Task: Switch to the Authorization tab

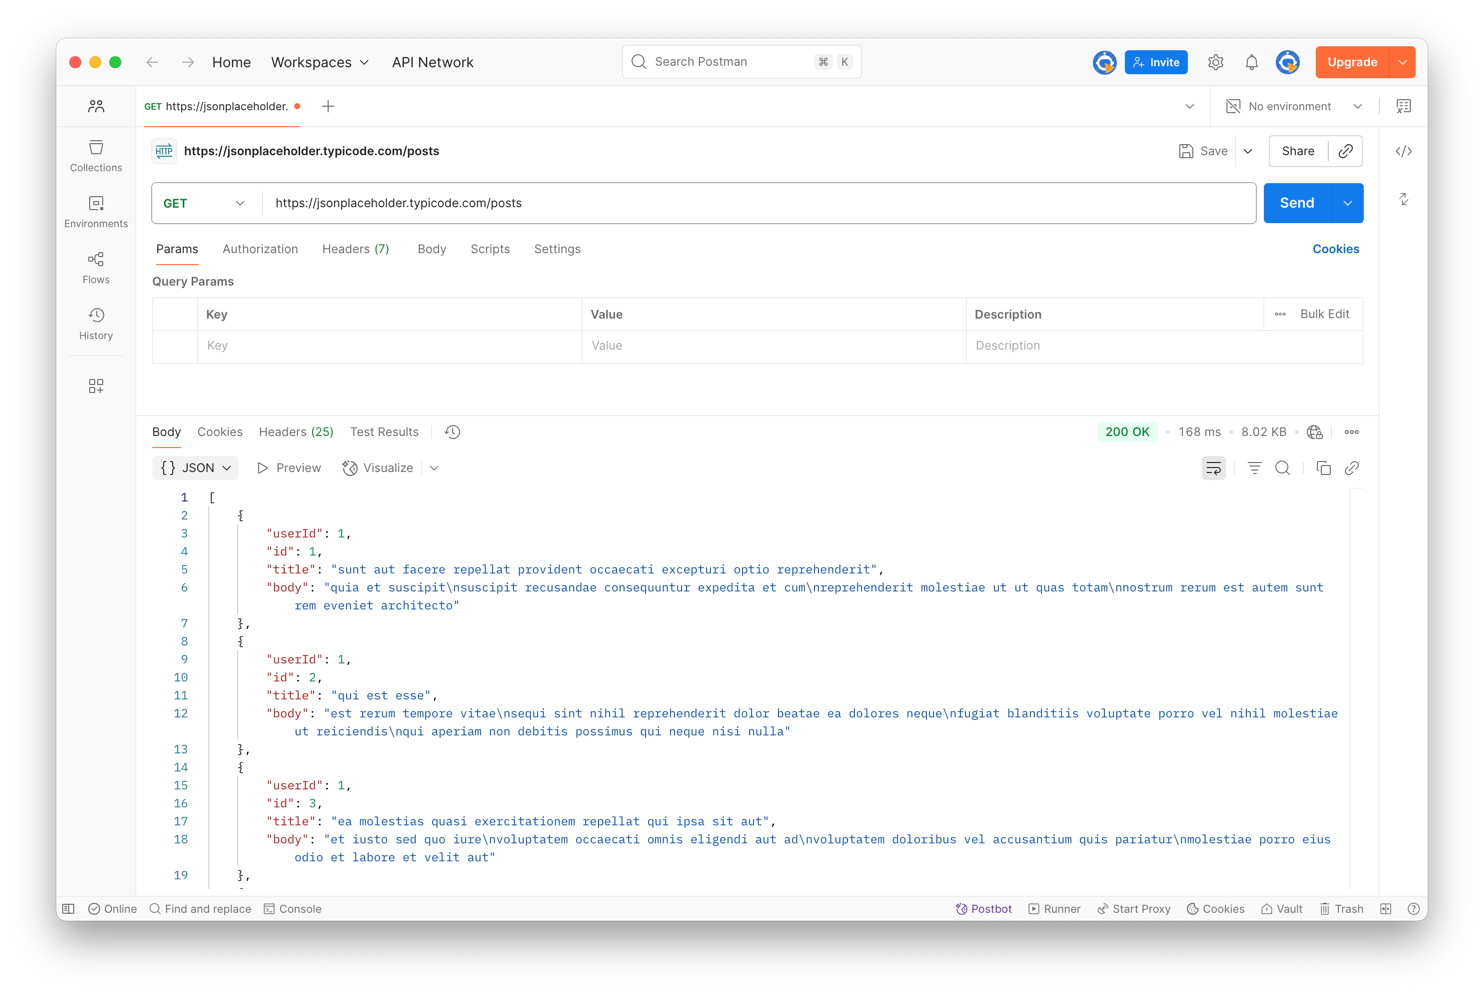Action: 260,249
